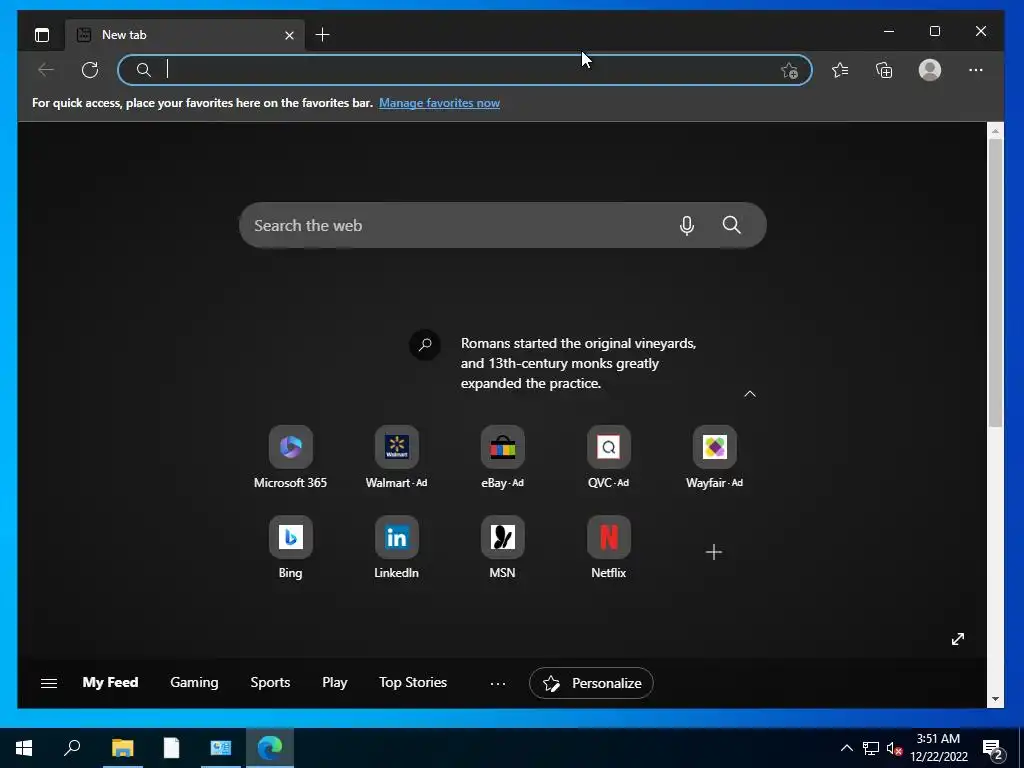The width and height of the screenshot is (1024, 768).
Task: Switch to the Play tab
Action: pyautogui.click(x=335, y=682)
